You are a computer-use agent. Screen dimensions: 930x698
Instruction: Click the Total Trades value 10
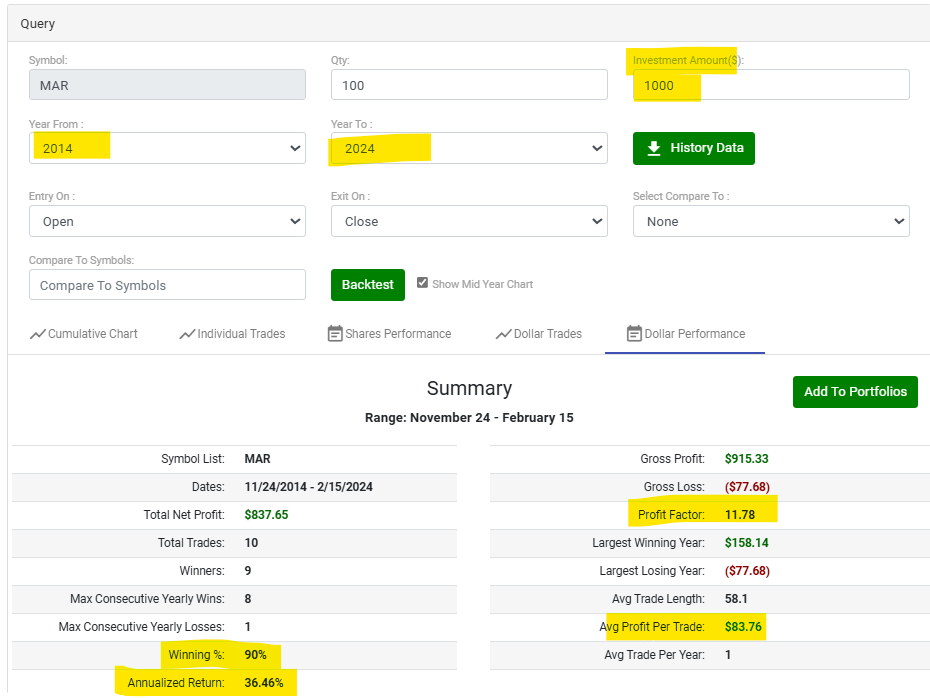coord(251,543)
